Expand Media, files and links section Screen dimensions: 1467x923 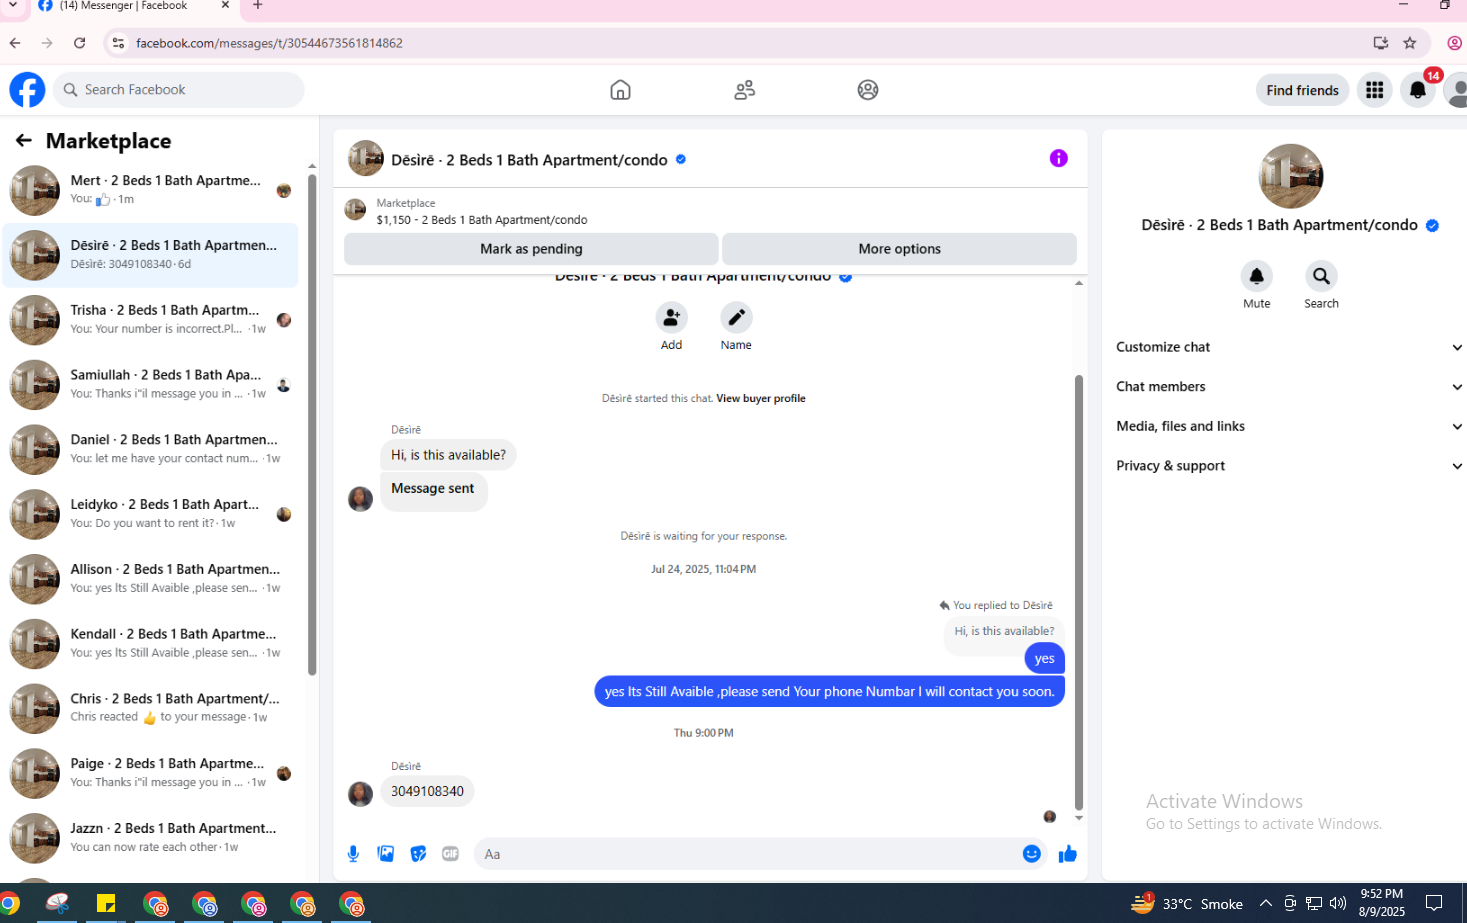(x=1288, y=426)
